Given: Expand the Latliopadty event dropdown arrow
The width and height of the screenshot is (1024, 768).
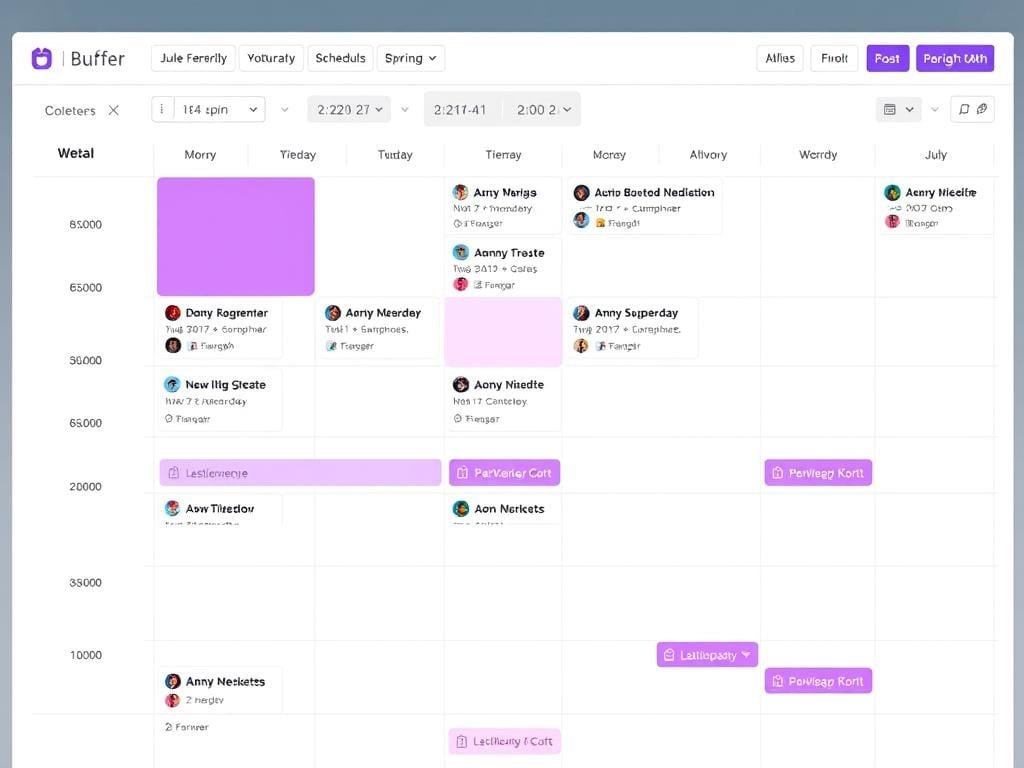Looking at the screenshot, I should [746, 655].
